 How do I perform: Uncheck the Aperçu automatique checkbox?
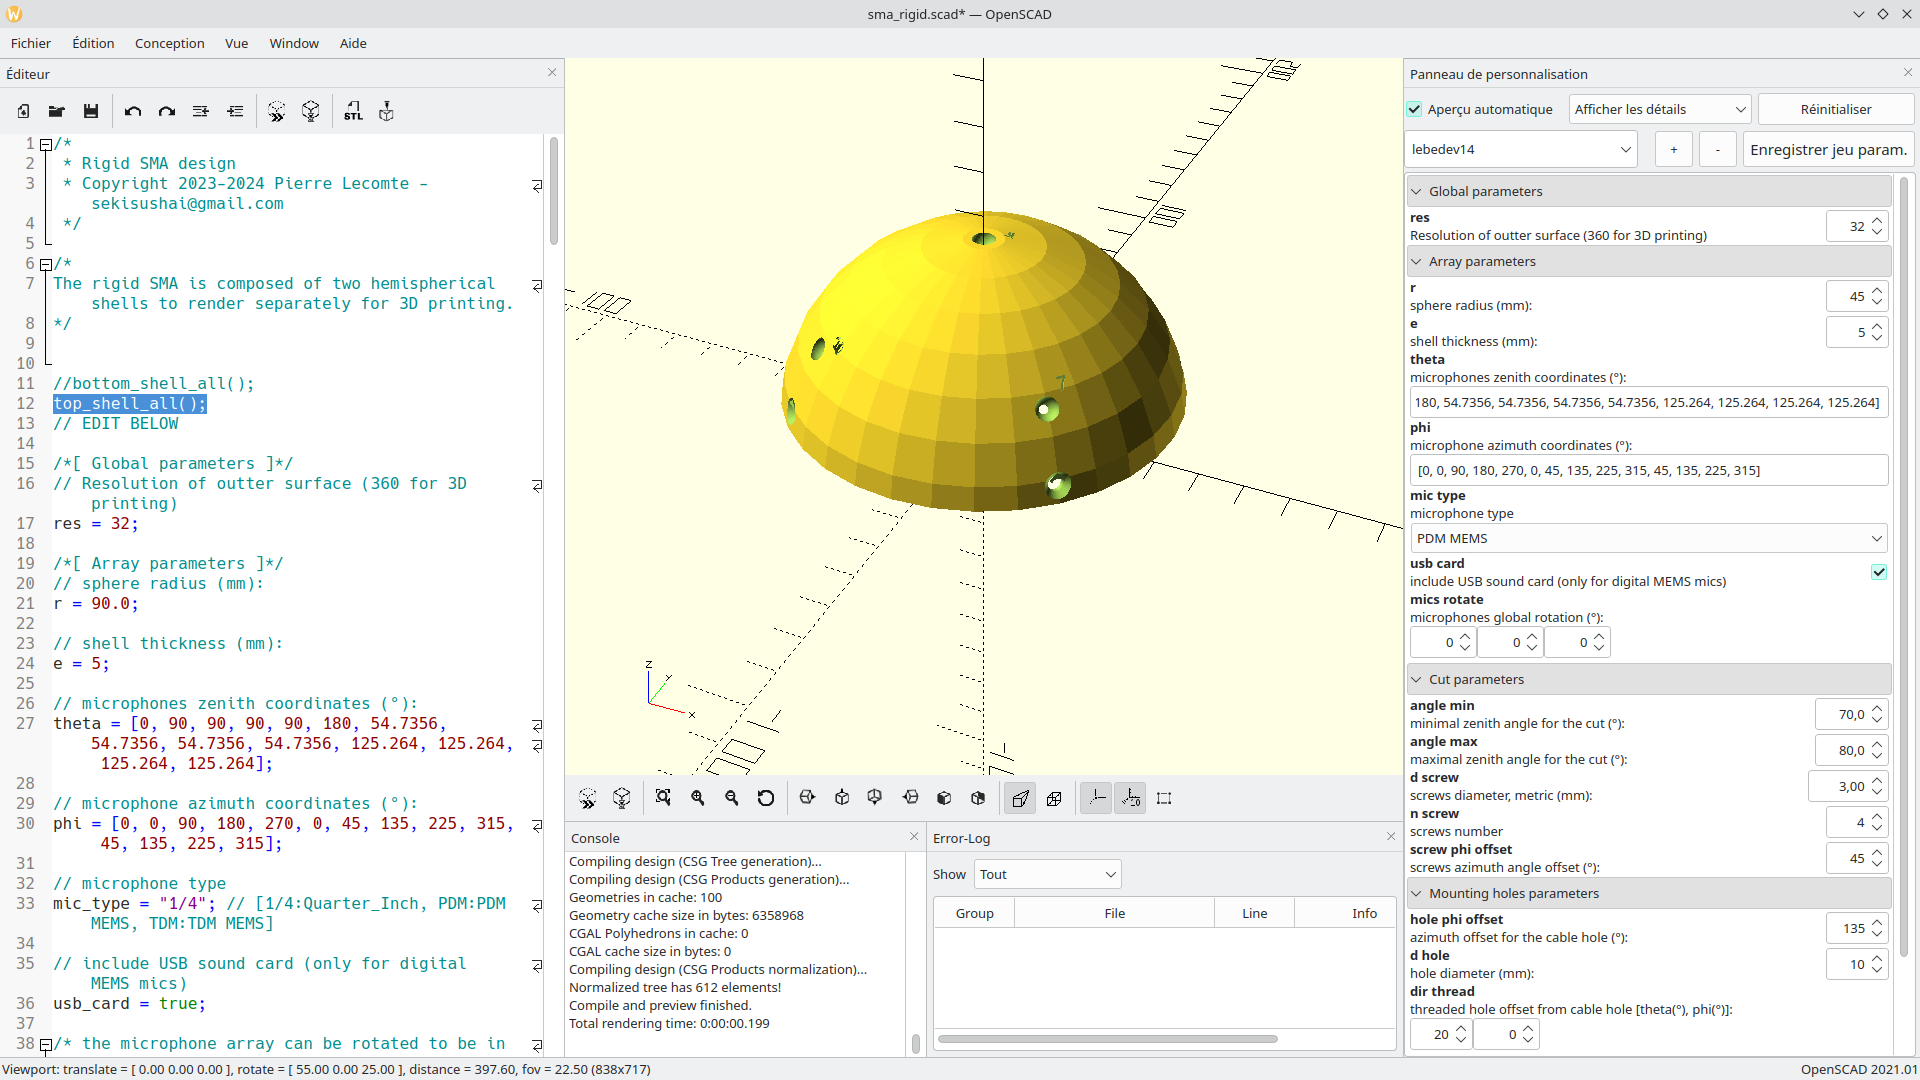pos(1414,109)
